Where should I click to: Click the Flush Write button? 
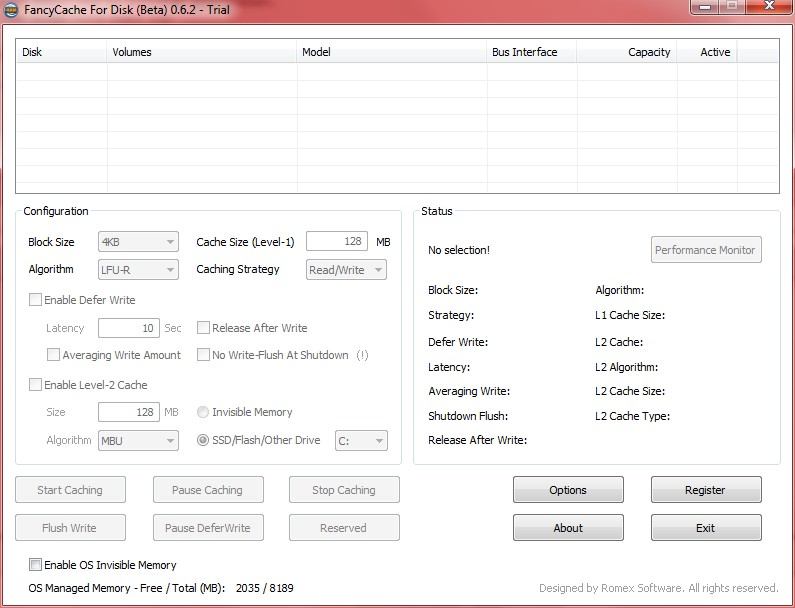pos(70,528)
